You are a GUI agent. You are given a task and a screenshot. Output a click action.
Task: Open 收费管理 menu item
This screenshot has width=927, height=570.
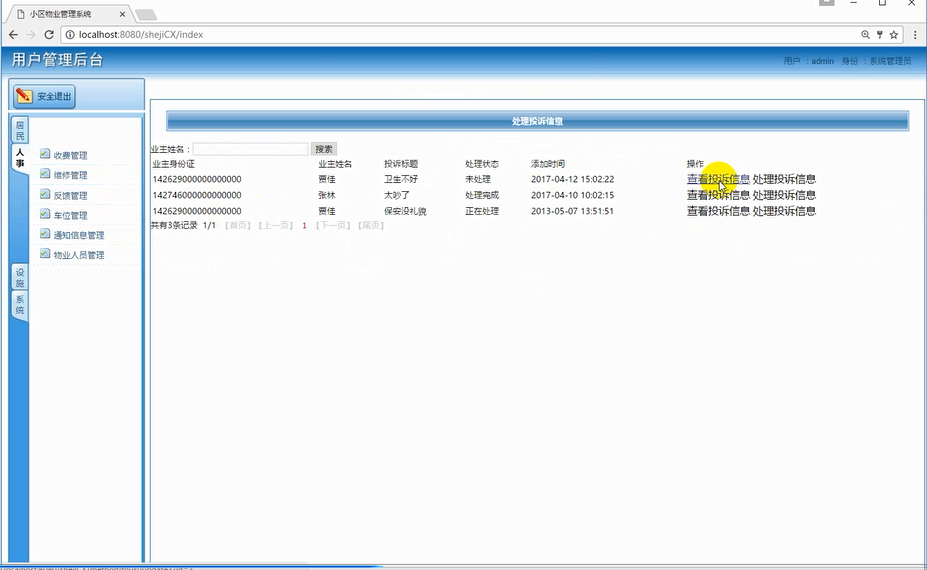click(70, 156)
